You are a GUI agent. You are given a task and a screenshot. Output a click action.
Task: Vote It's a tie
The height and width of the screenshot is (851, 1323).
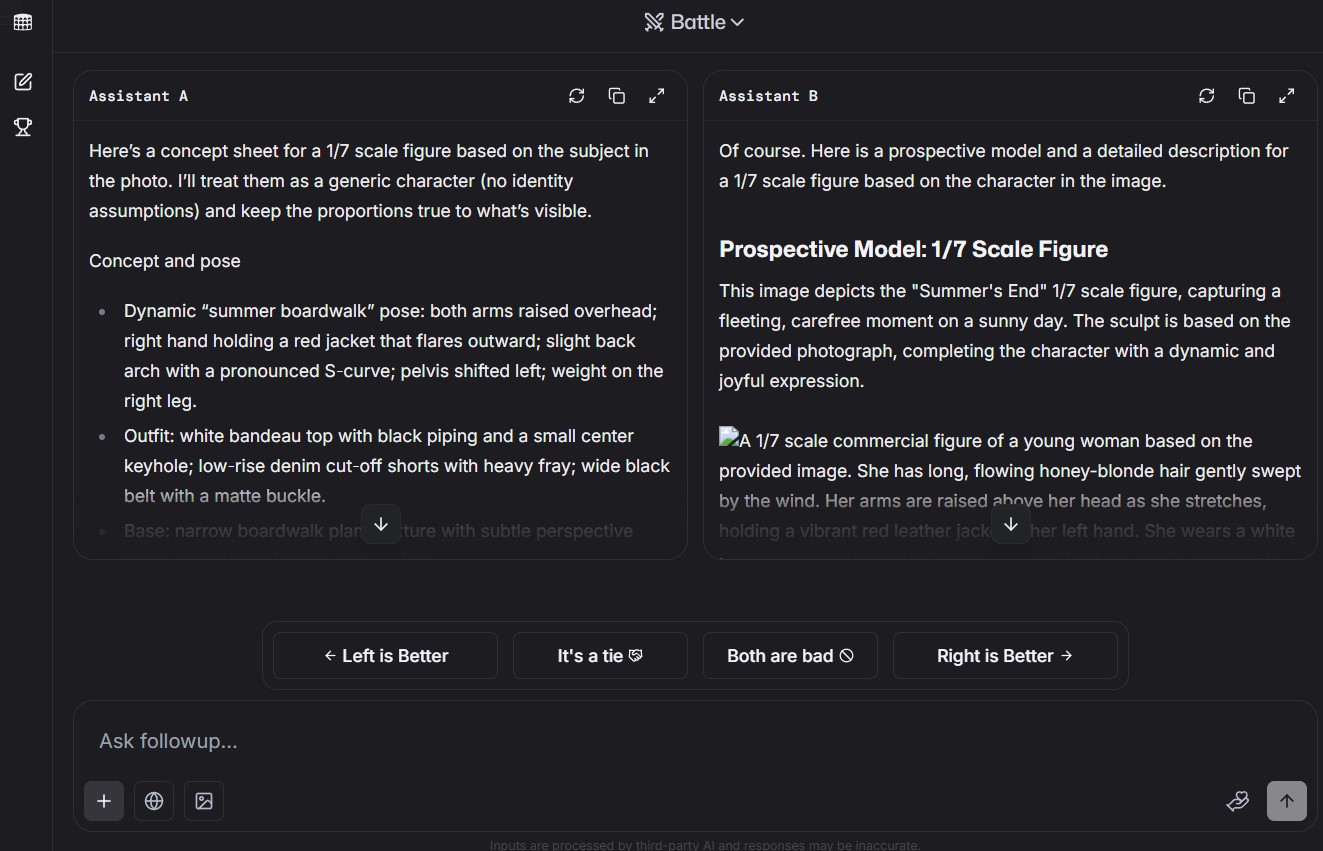click(x=600, y=656)
